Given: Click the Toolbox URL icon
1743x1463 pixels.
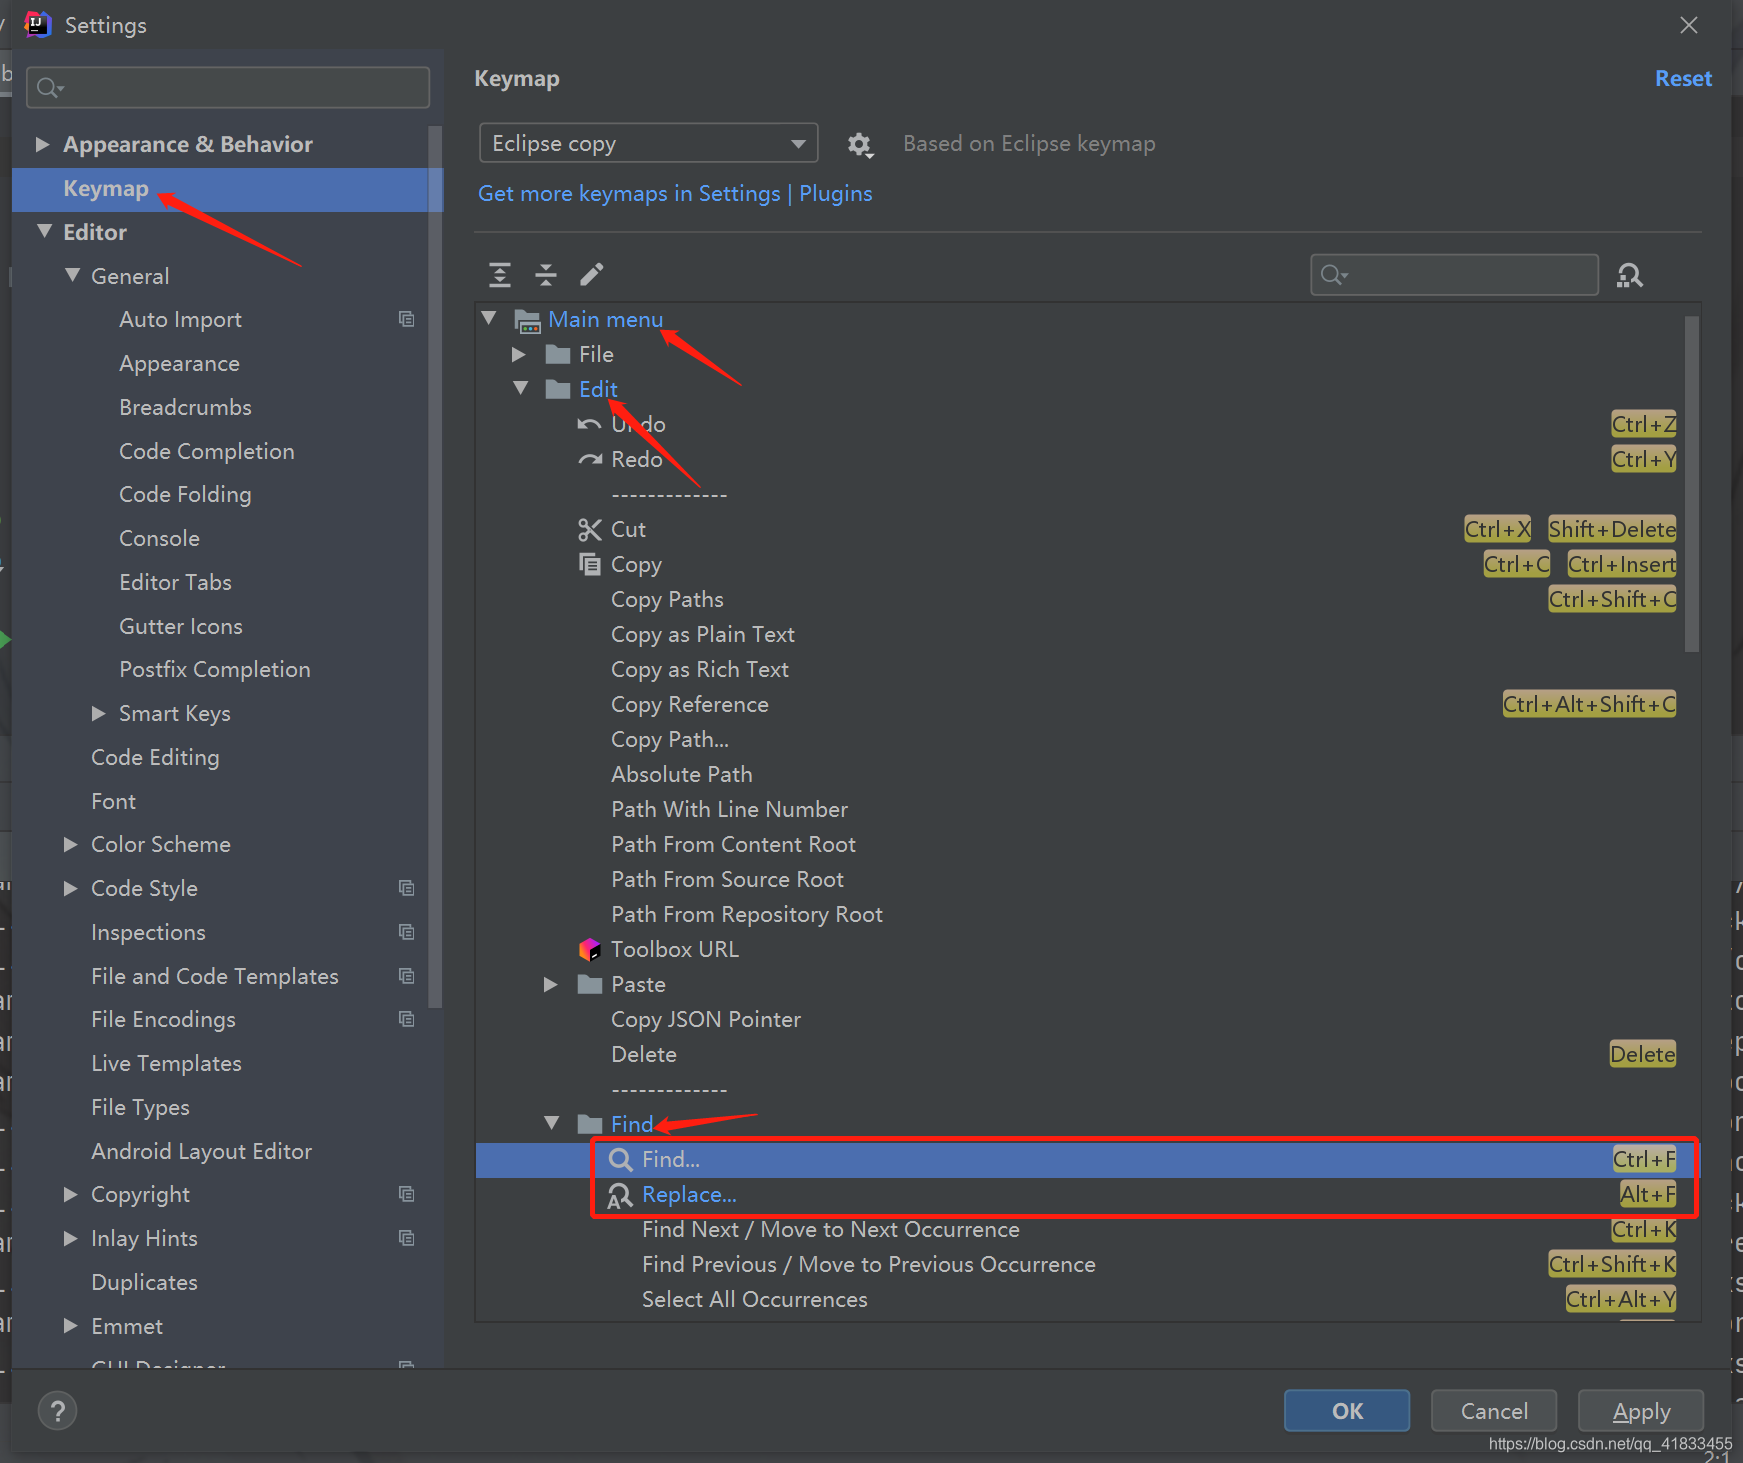Looking at the screenshot, I should tap(590, 949).
